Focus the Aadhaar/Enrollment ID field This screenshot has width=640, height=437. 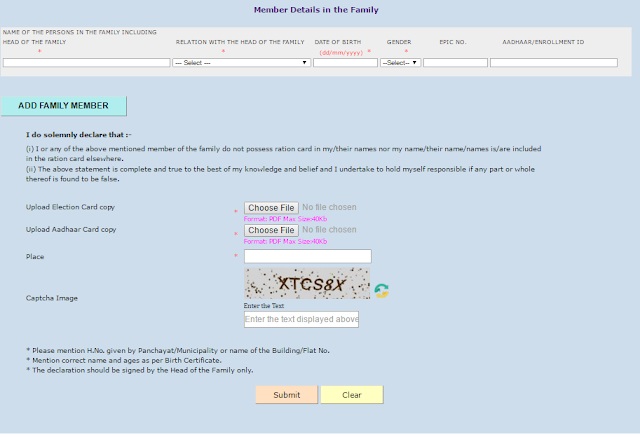click(x=554, y=62)
